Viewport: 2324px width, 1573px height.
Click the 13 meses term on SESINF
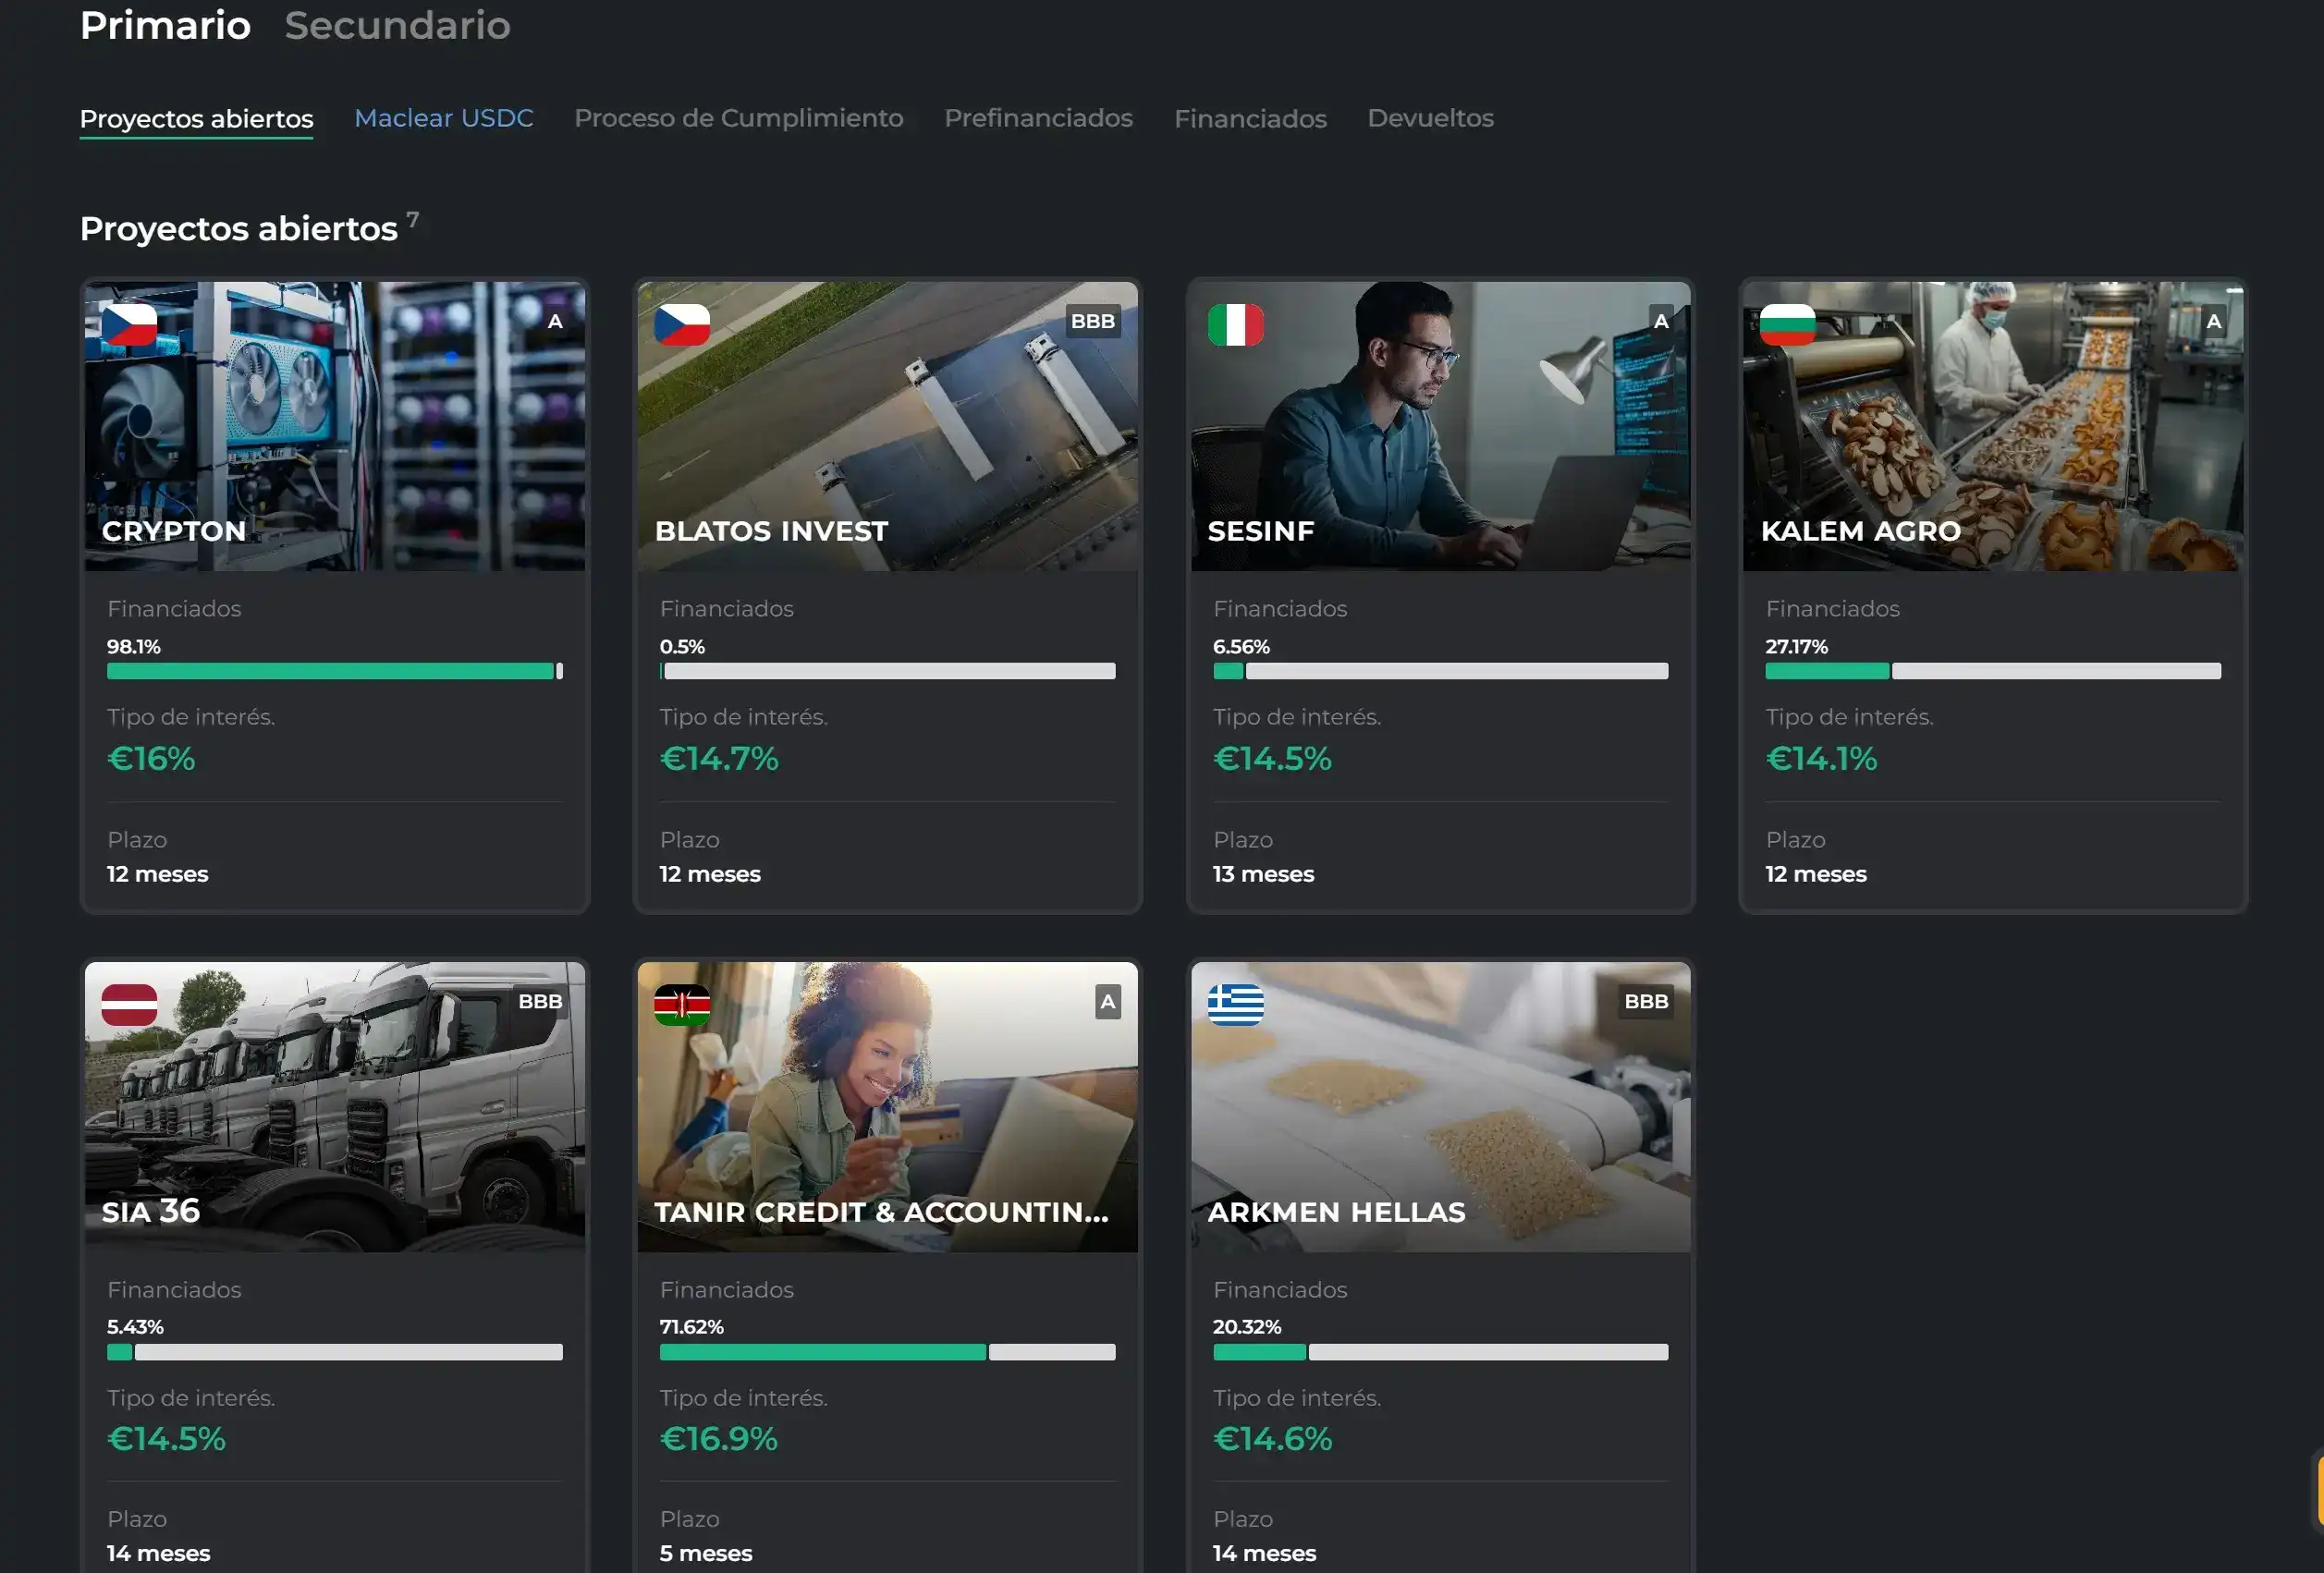click(1263, 874)
